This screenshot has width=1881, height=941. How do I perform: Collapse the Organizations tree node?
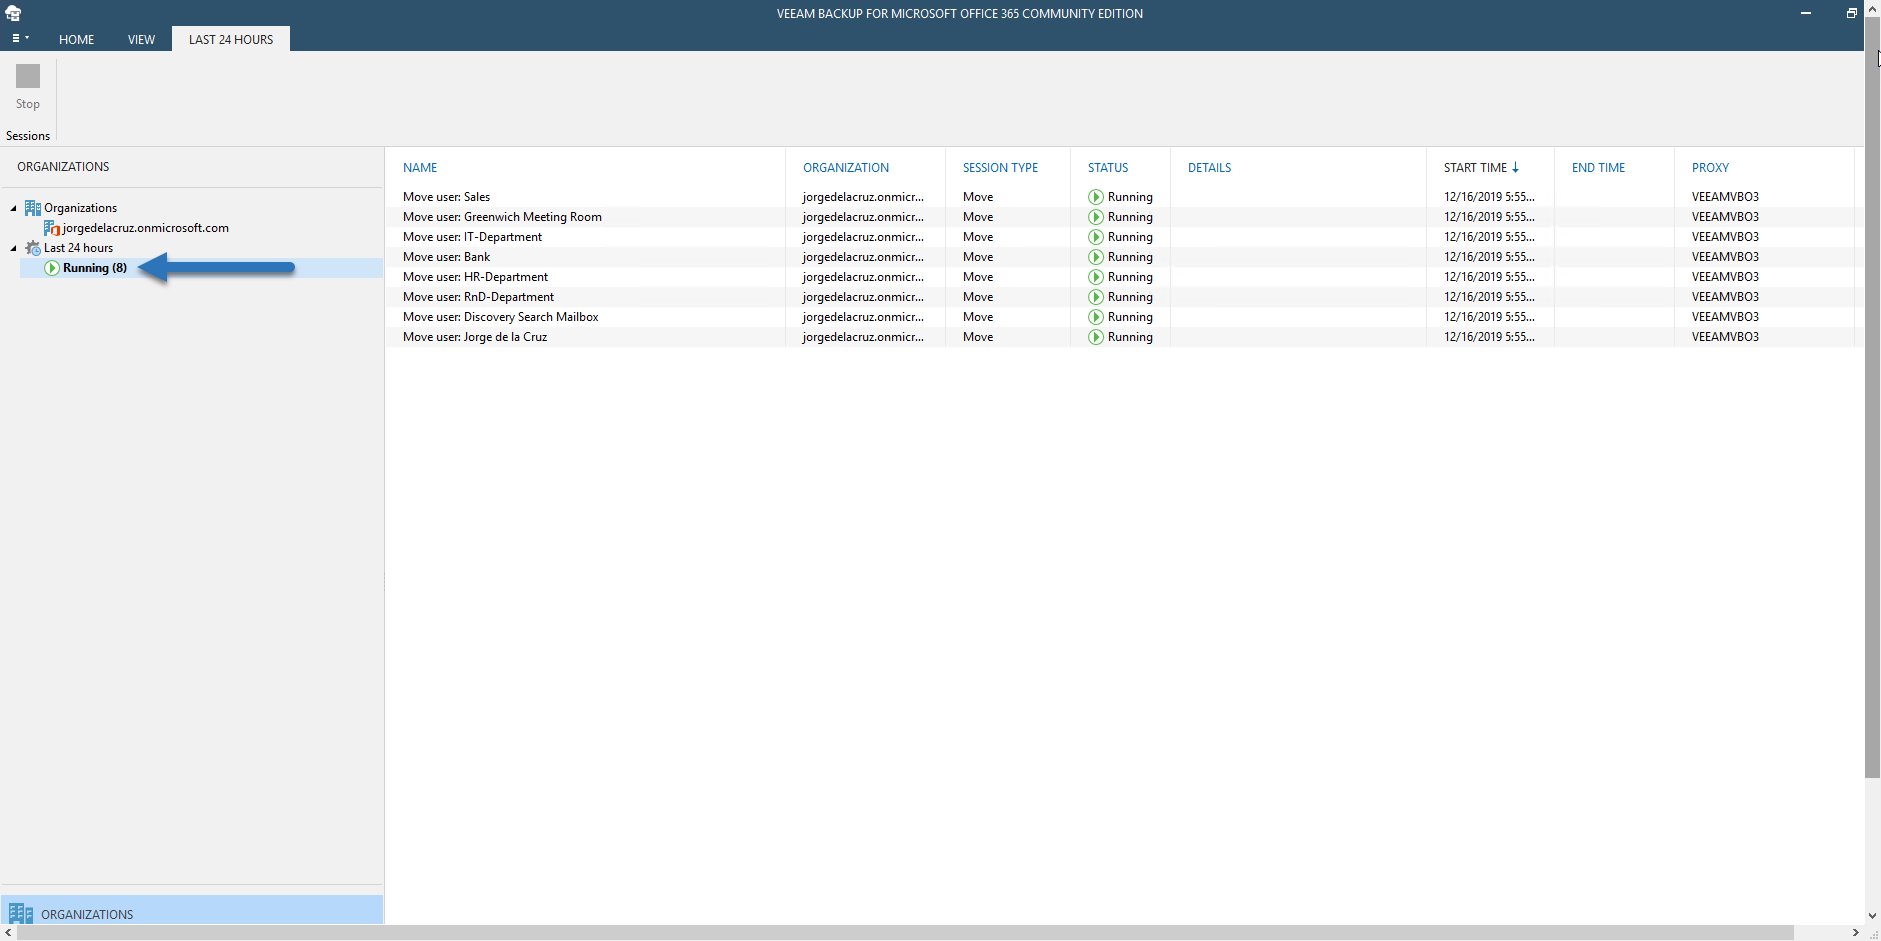click(13, 208)
